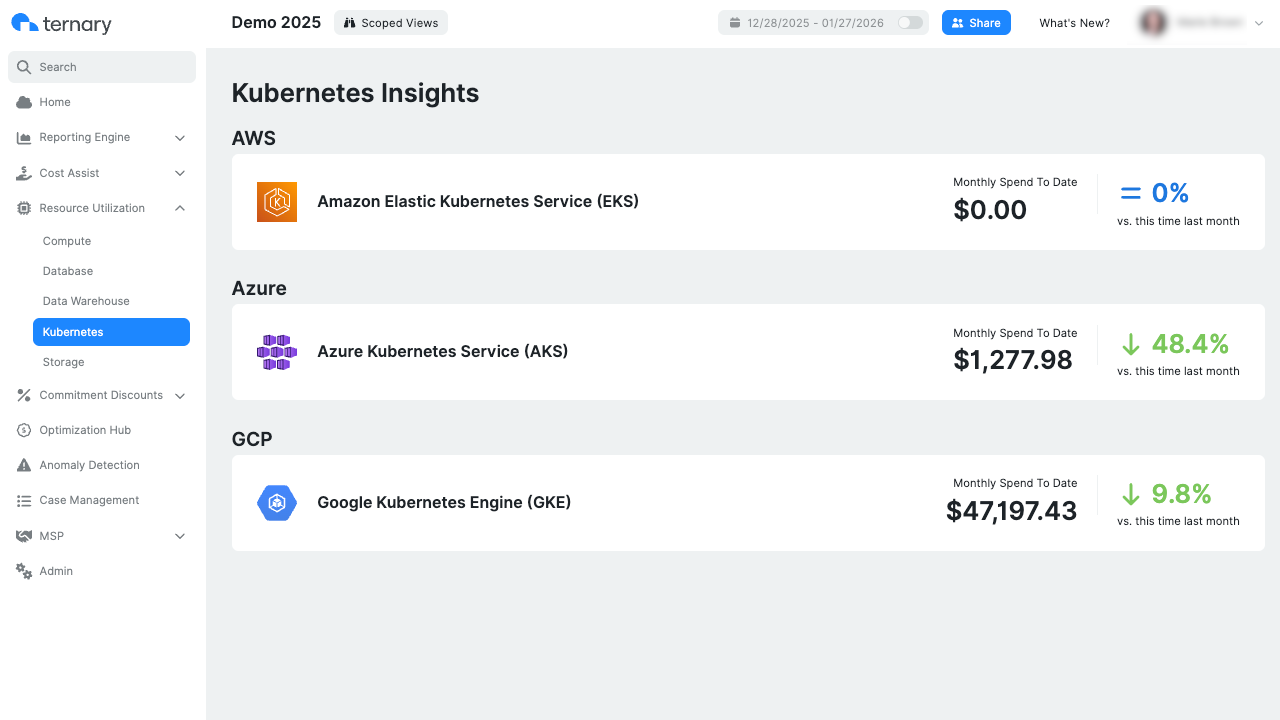Screen dimensions: 1280x720
Task: Click the Anomaly Detection warning icon
Action: (22, 464)
